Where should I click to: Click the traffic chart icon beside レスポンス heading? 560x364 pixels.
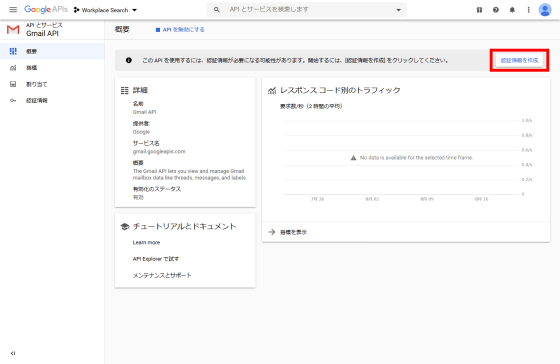point(272,90)
